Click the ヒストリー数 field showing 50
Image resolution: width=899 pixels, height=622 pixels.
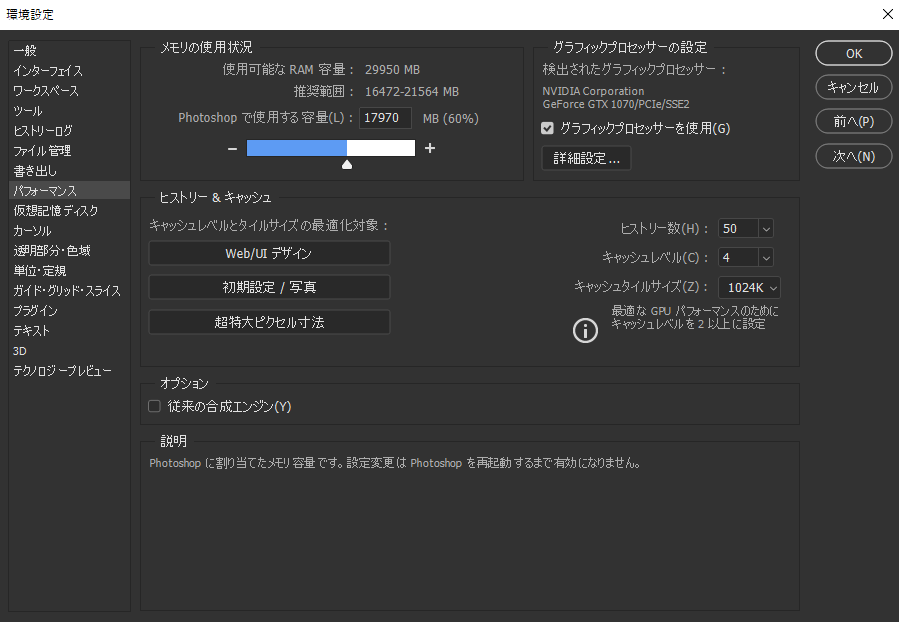click(738, 229)
